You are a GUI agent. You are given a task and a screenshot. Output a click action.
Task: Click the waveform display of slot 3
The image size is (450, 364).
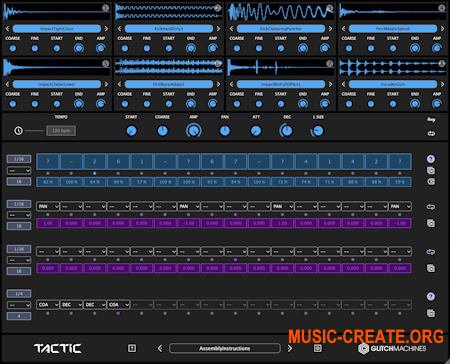281,12
